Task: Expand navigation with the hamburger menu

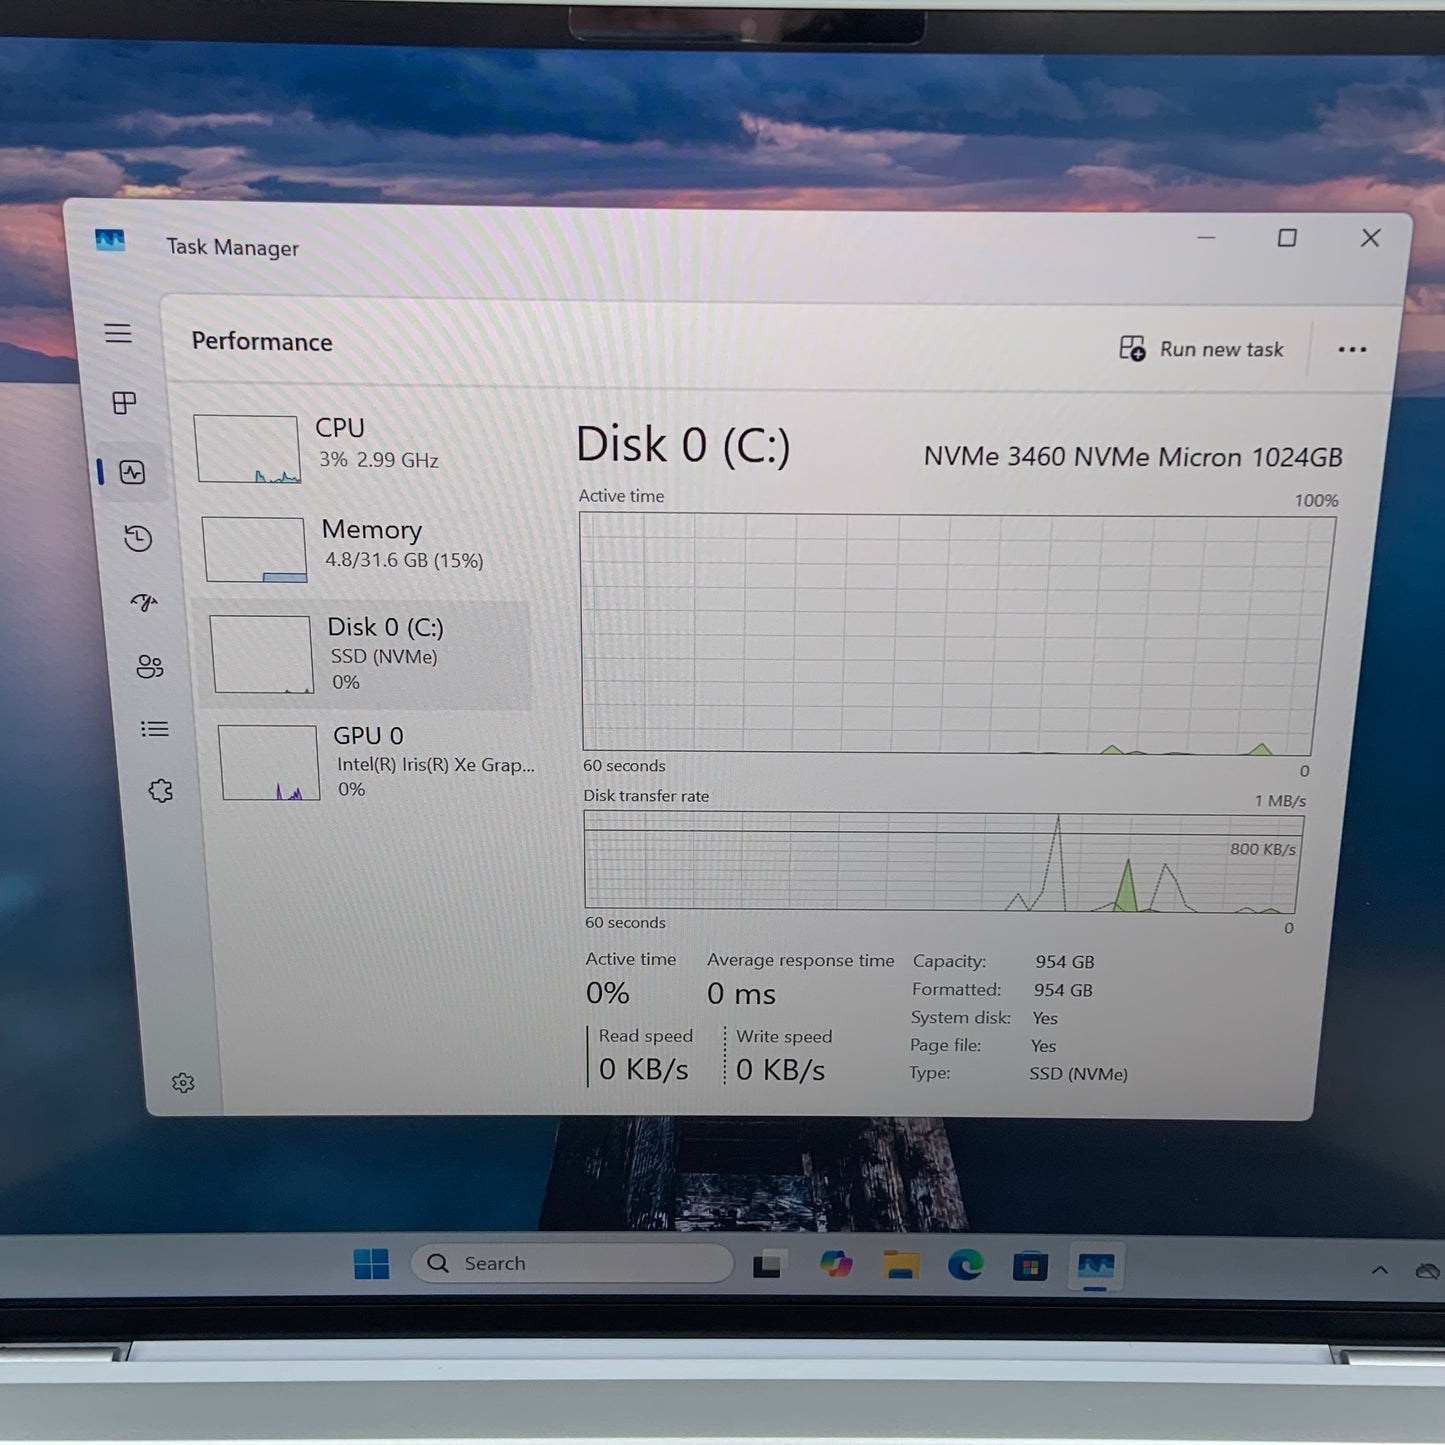Action: [x=119, y=334]
